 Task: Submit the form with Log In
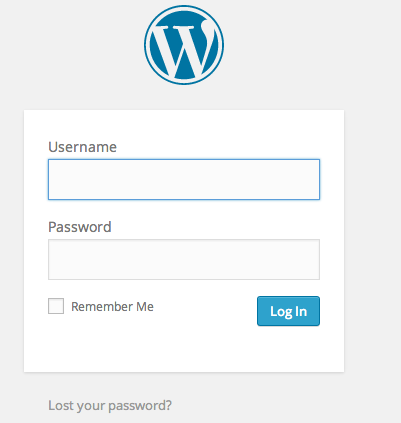click(x=288, y=311)
